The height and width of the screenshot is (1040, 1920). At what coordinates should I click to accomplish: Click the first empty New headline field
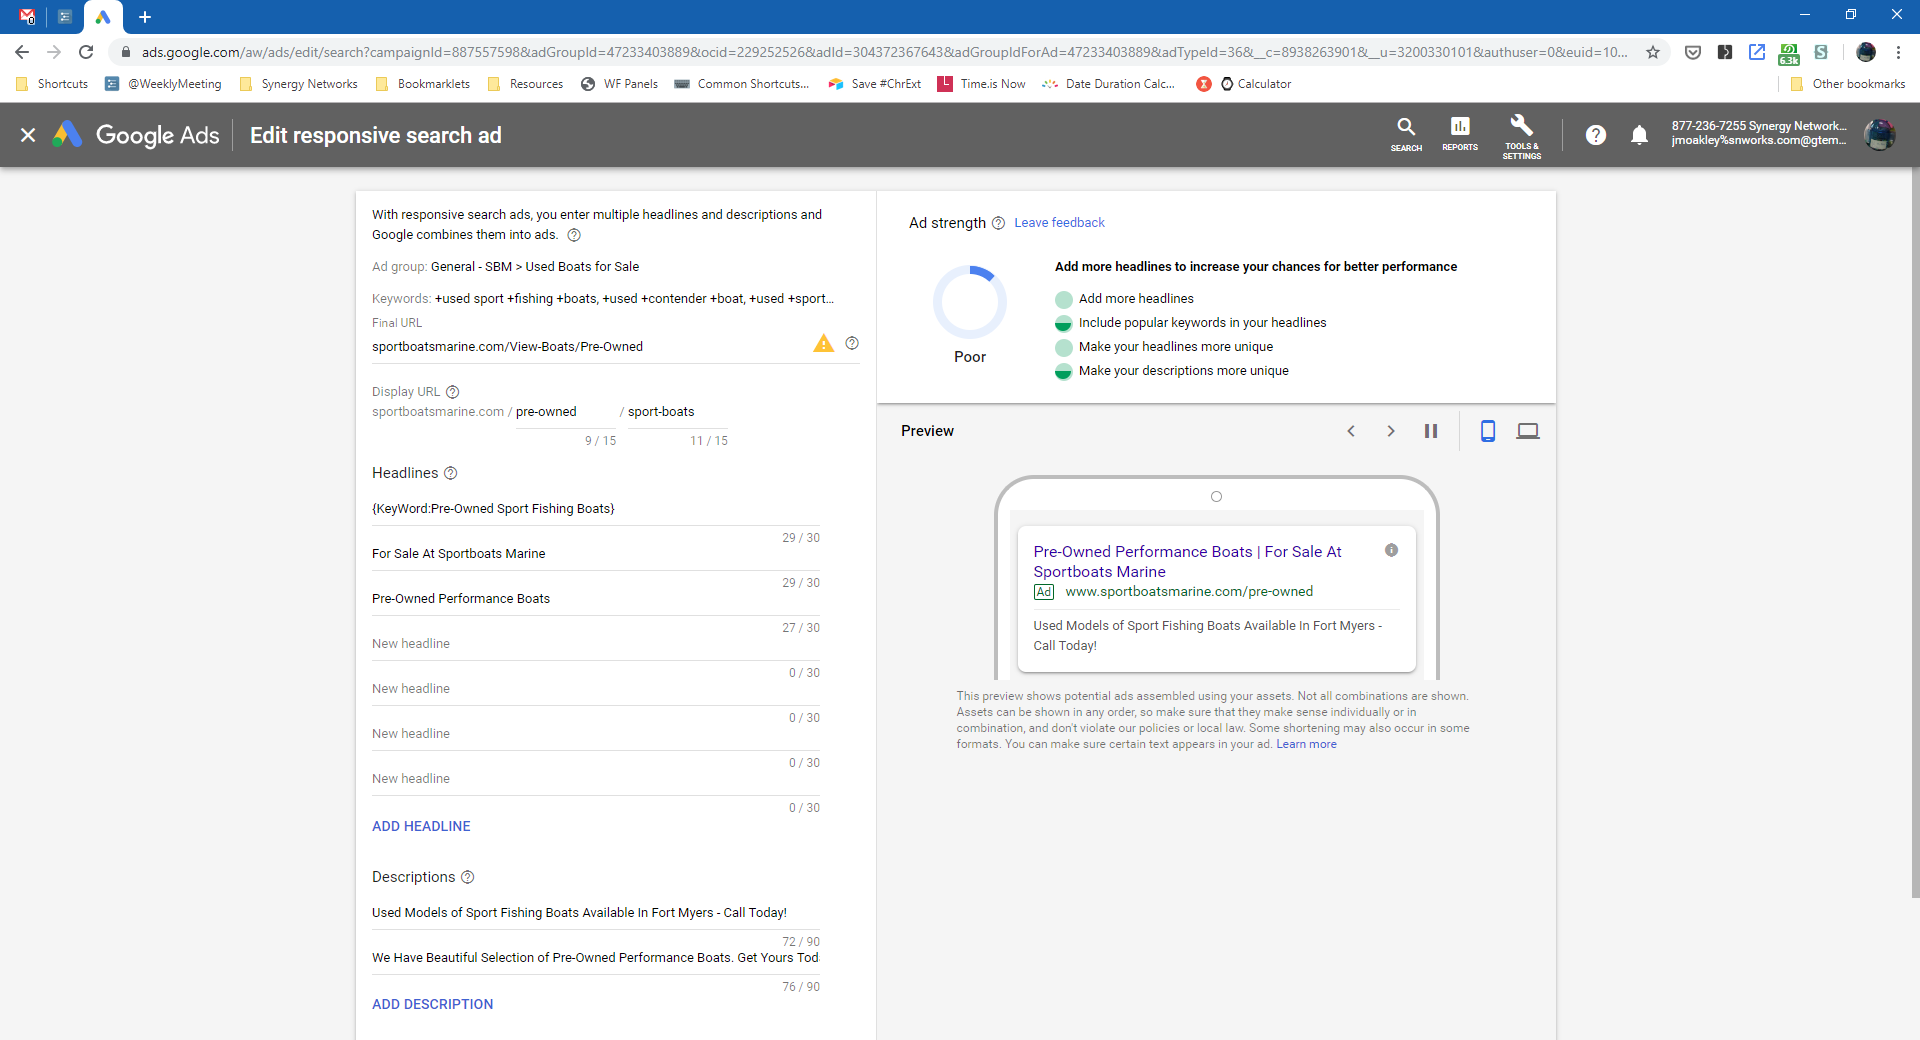tap(596, 644)
